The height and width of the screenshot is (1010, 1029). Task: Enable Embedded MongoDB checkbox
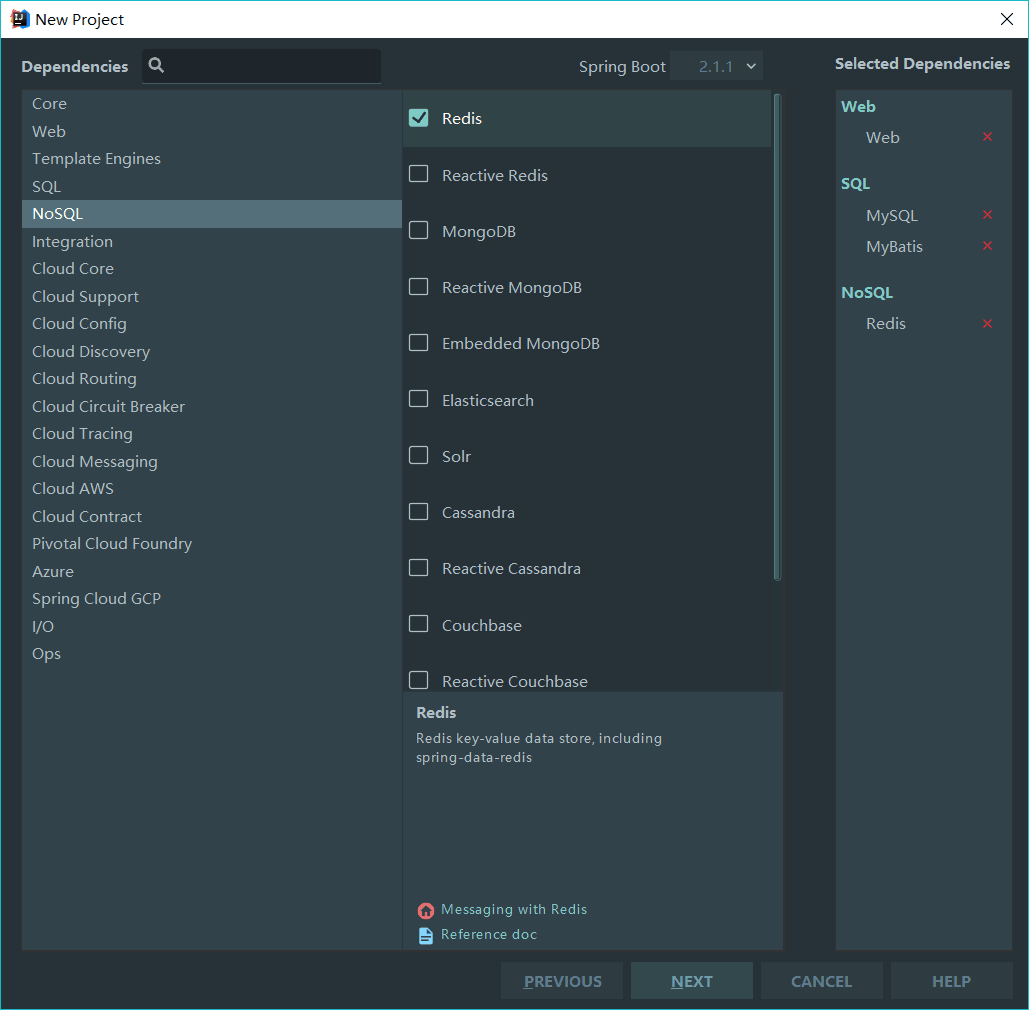419,343
